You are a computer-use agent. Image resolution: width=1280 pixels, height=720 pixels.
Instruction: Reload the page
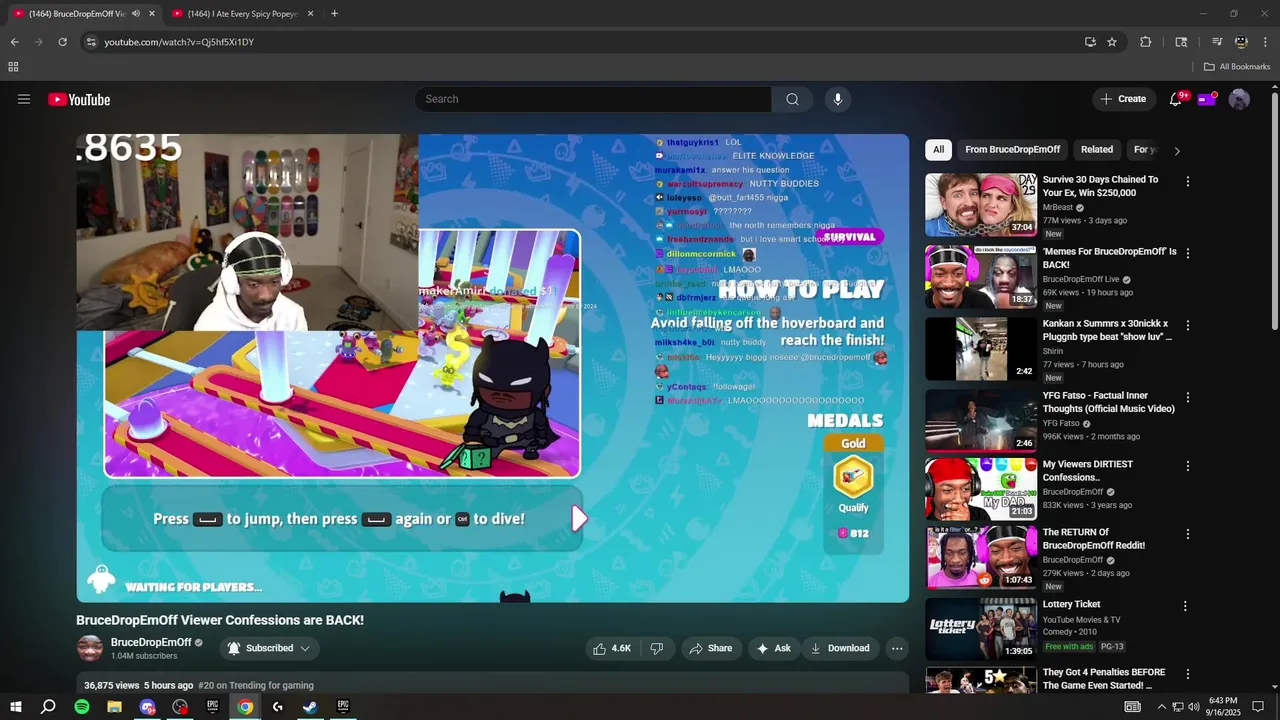click(x=62, y=42)
